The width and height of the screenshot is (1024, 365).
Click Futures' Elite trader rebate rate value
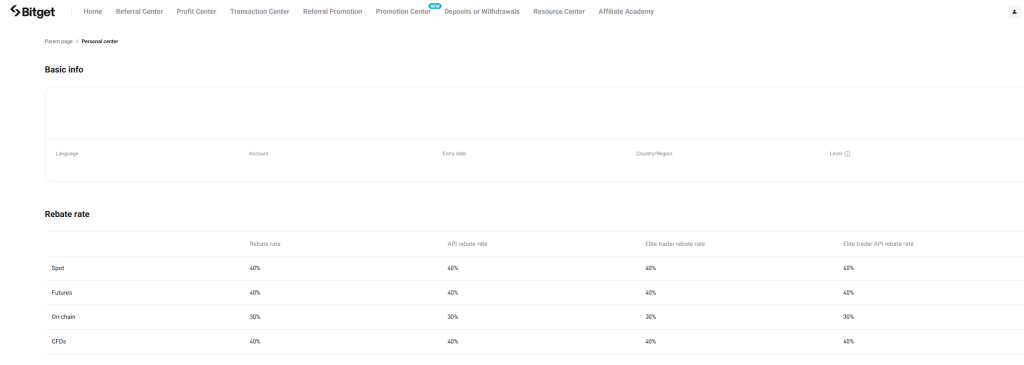(x=650, y=293)
